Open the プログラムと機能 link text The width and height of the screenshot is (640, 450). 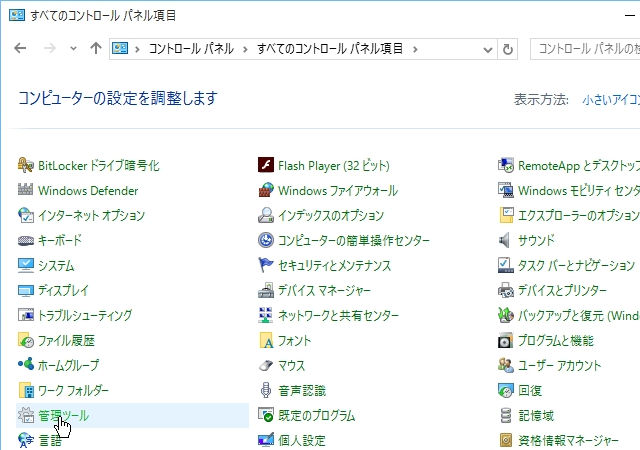(556, 340)
